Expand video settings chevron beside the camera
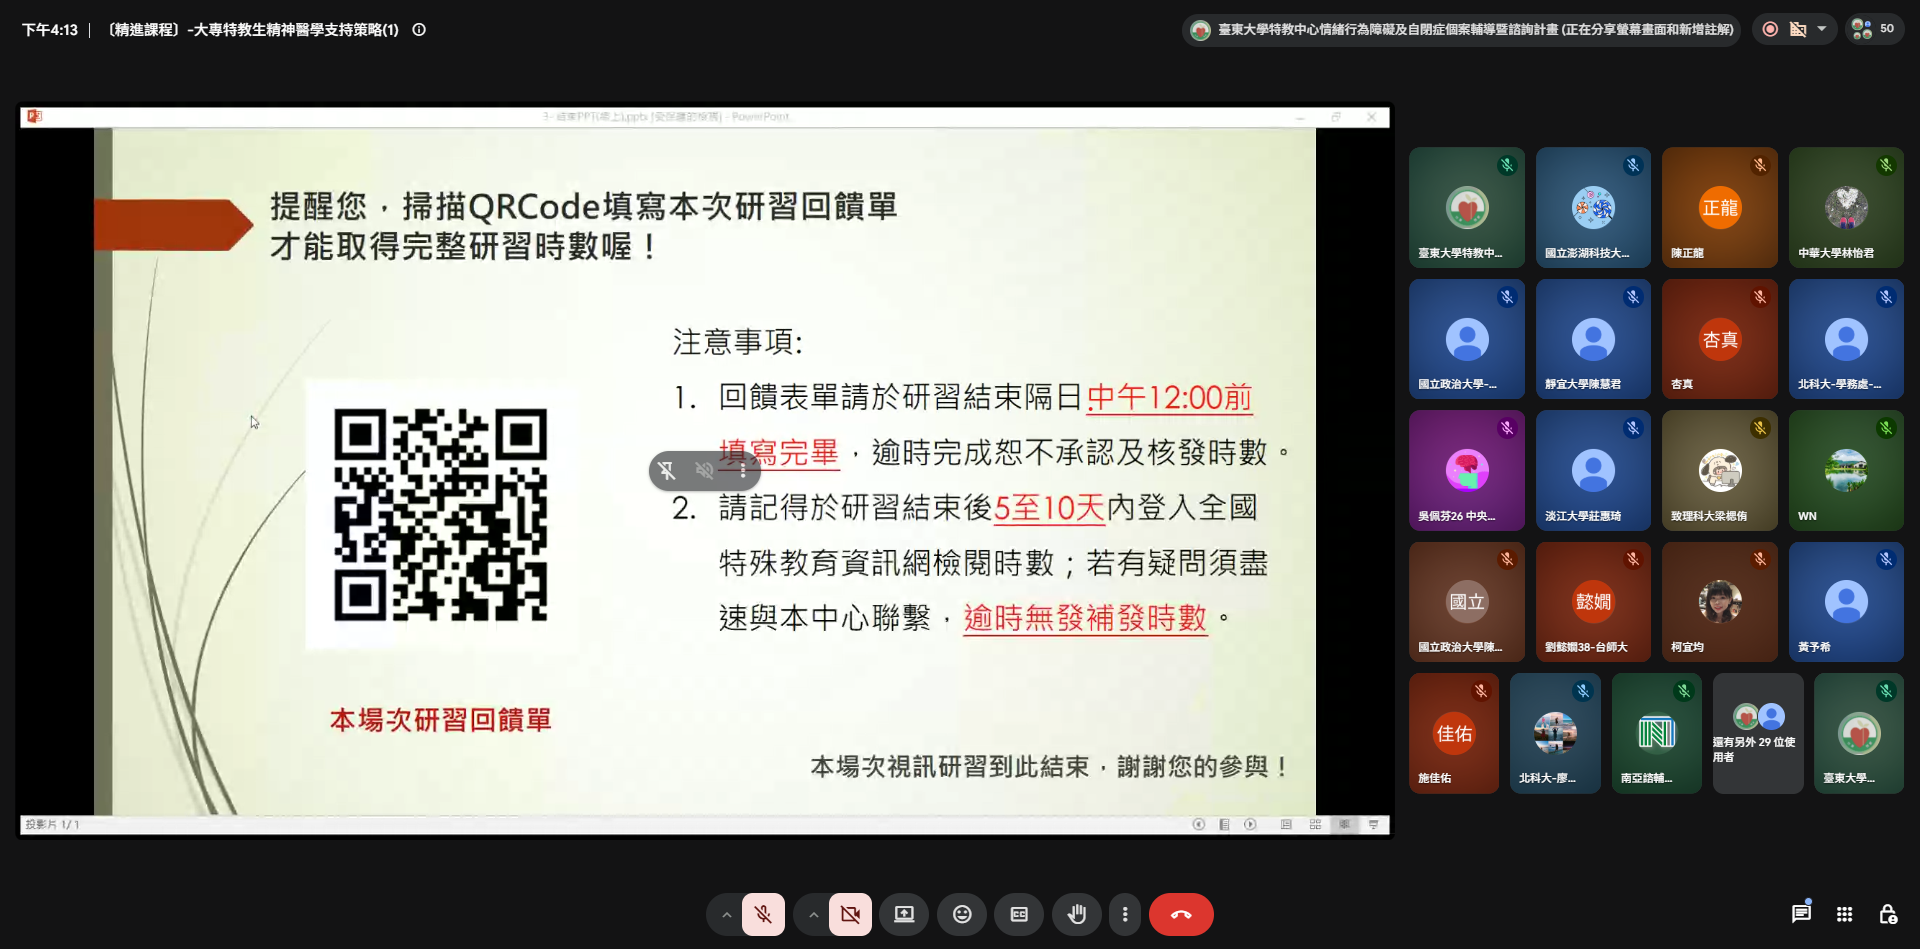Viewport: 1920px width, 949px height. click(x=814, y=915)
